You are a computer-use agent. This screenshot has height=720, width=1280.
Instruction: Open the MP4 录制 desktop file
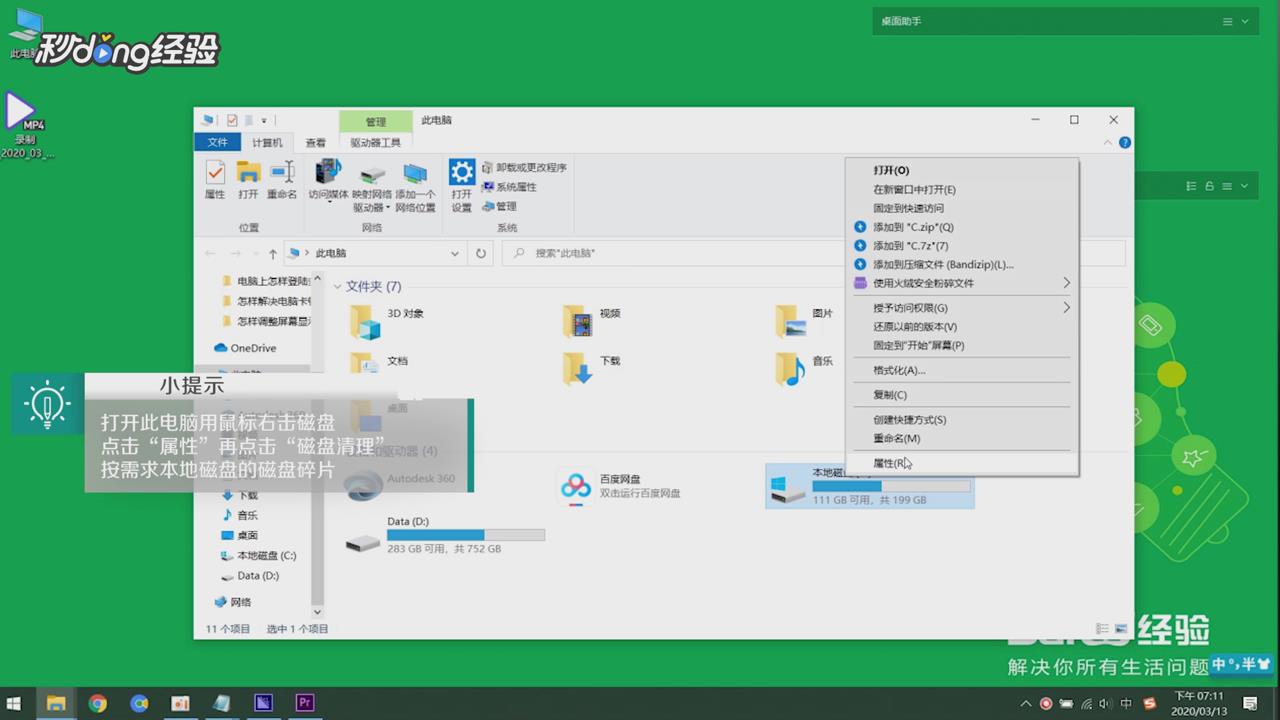click(26, 125)
